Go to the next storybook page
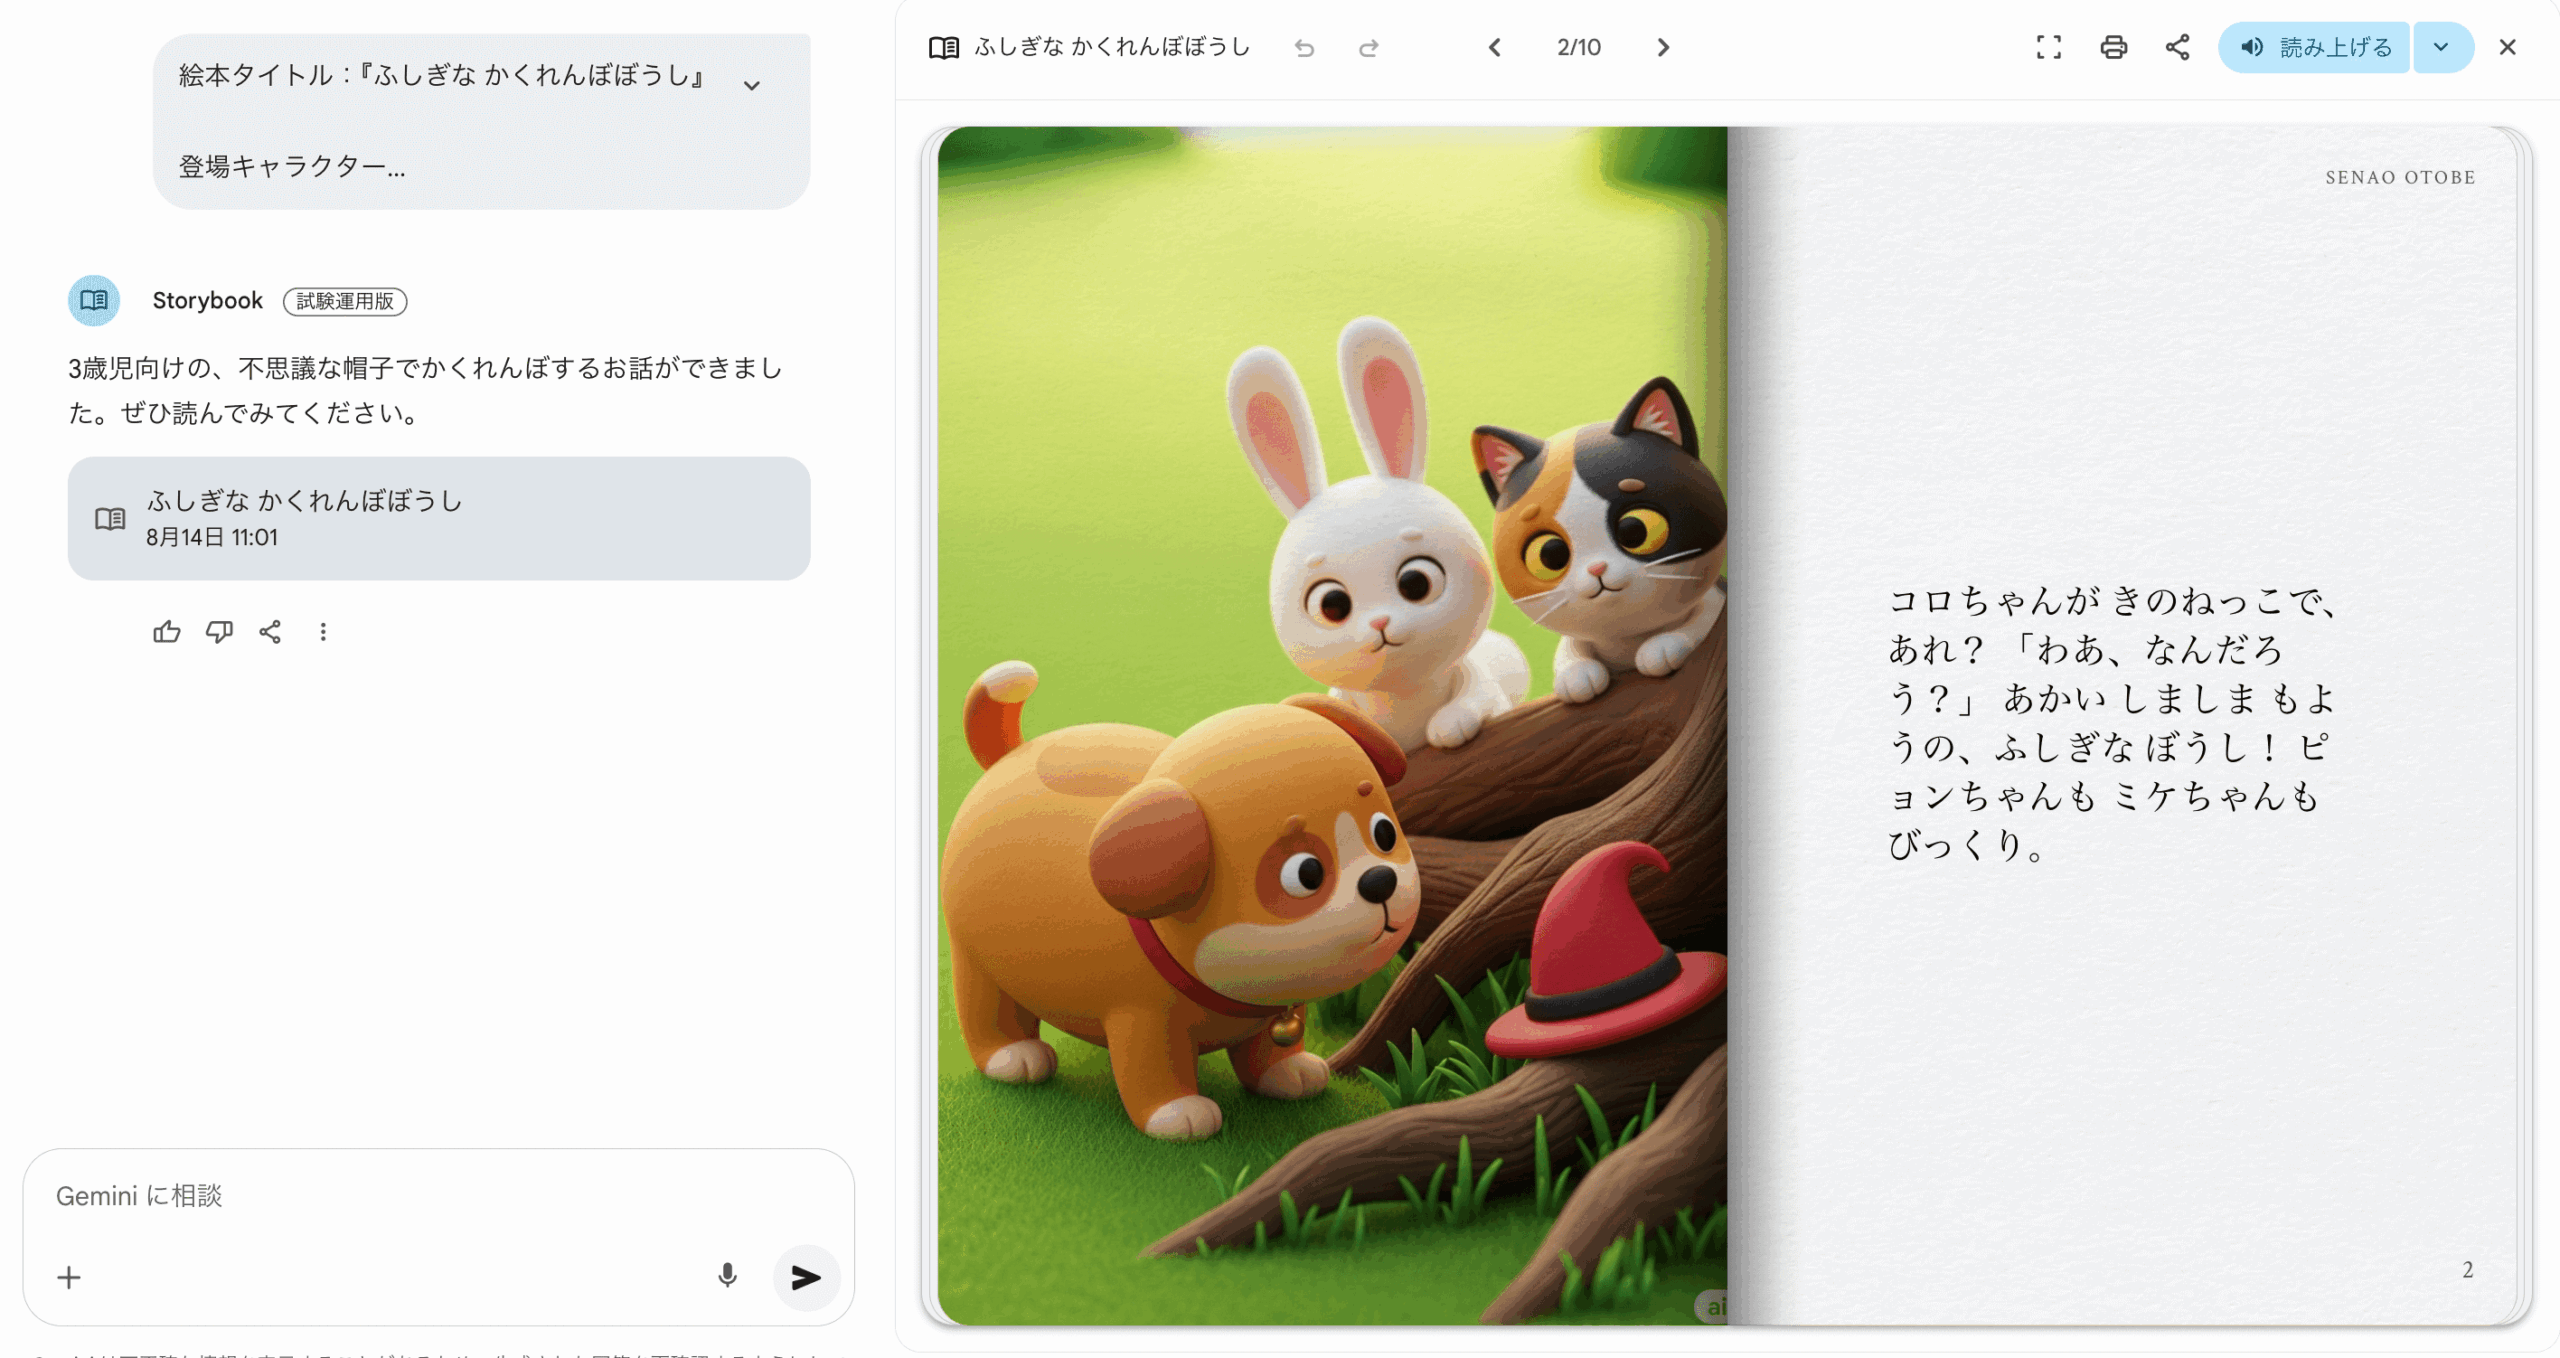Image resolution: width=2560 pixels, height=1358 pixels. point(1662,47)
